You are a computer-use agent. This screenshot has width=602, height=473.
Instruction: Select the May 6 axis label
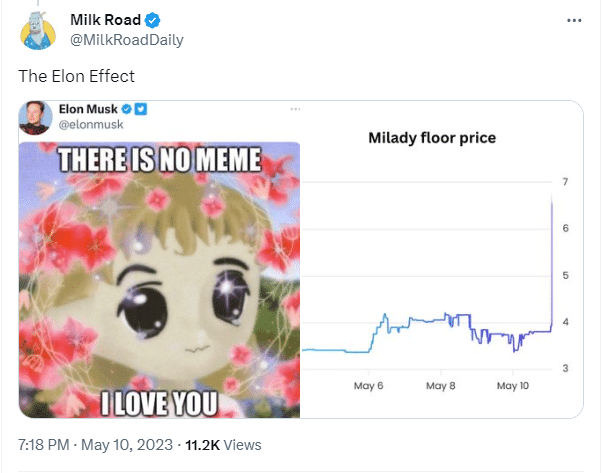(369, 386)
